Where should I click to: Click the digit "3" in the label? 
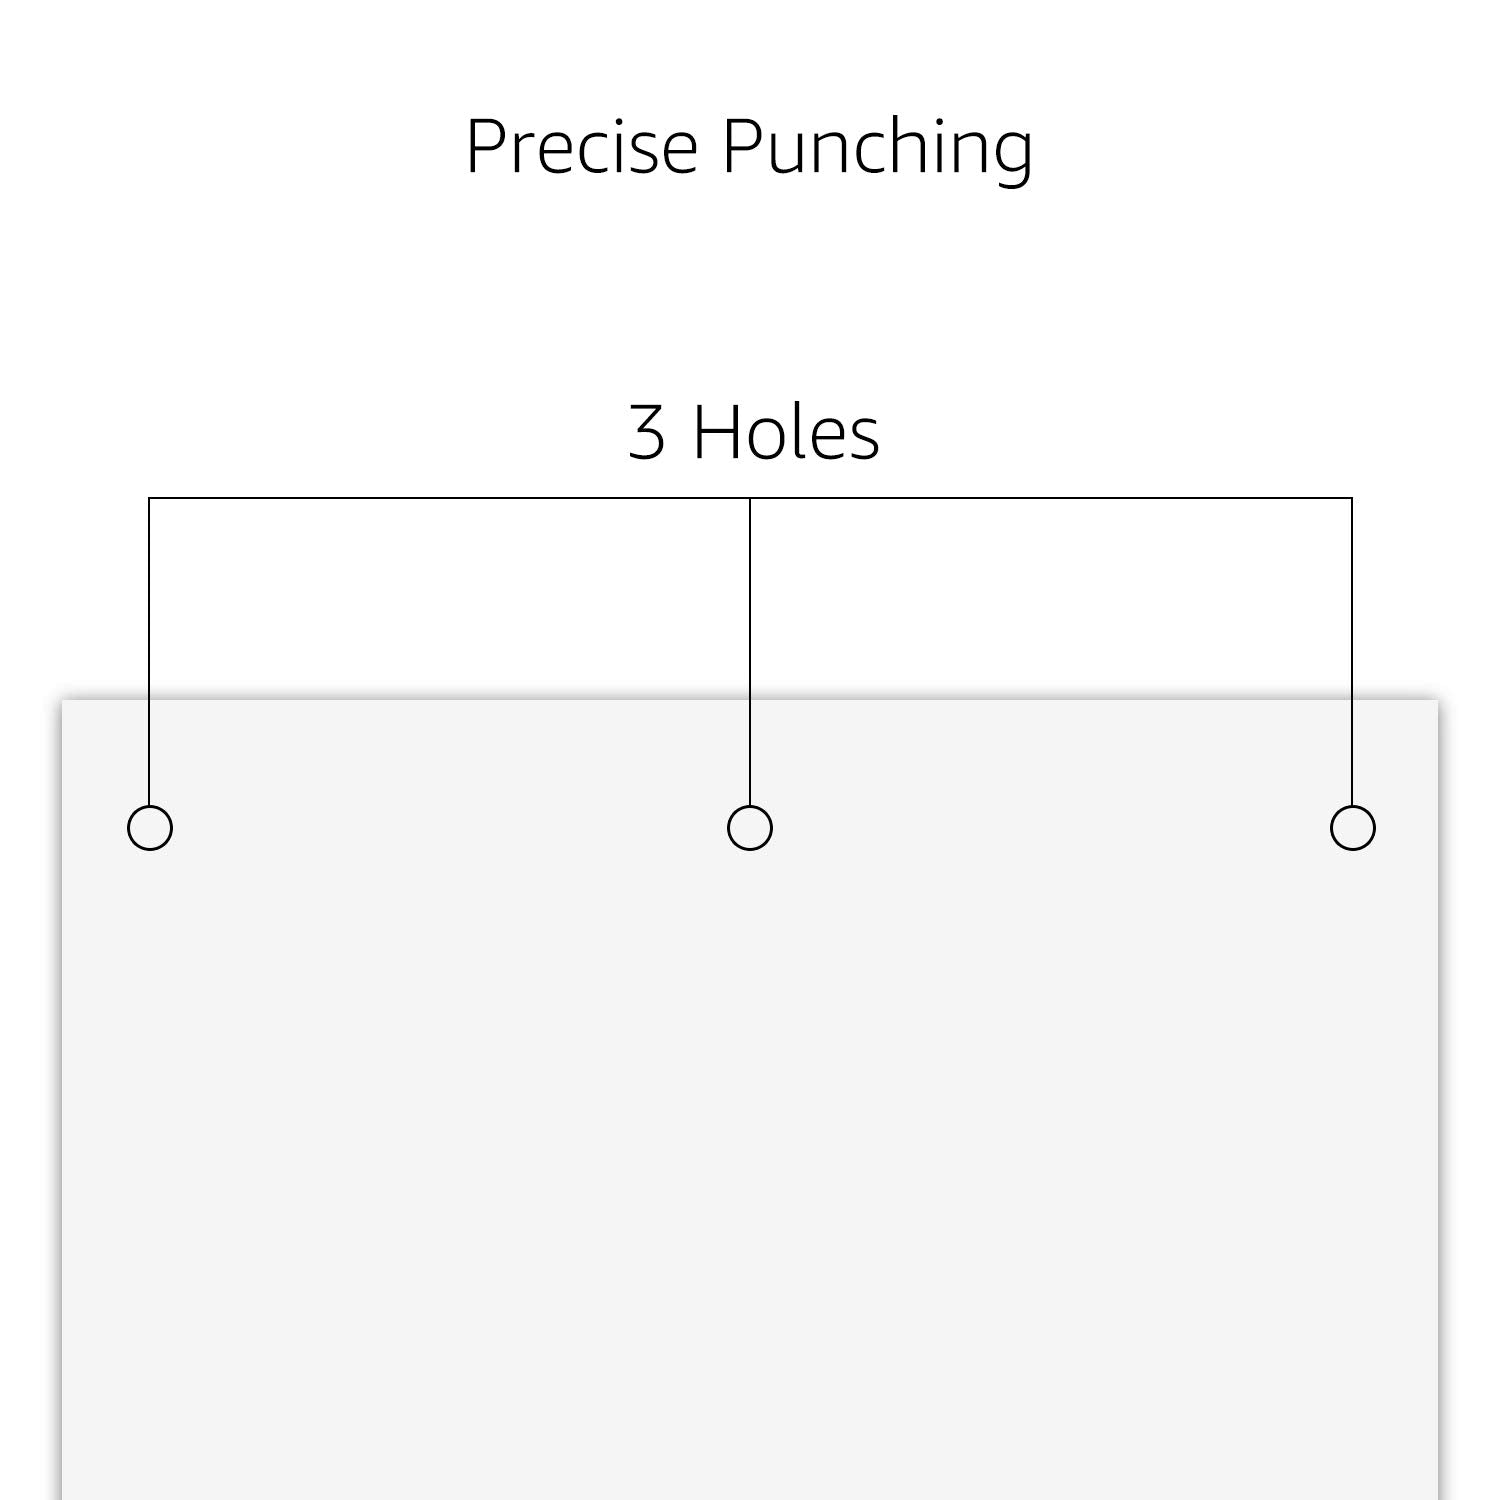[x=646, y=433]
